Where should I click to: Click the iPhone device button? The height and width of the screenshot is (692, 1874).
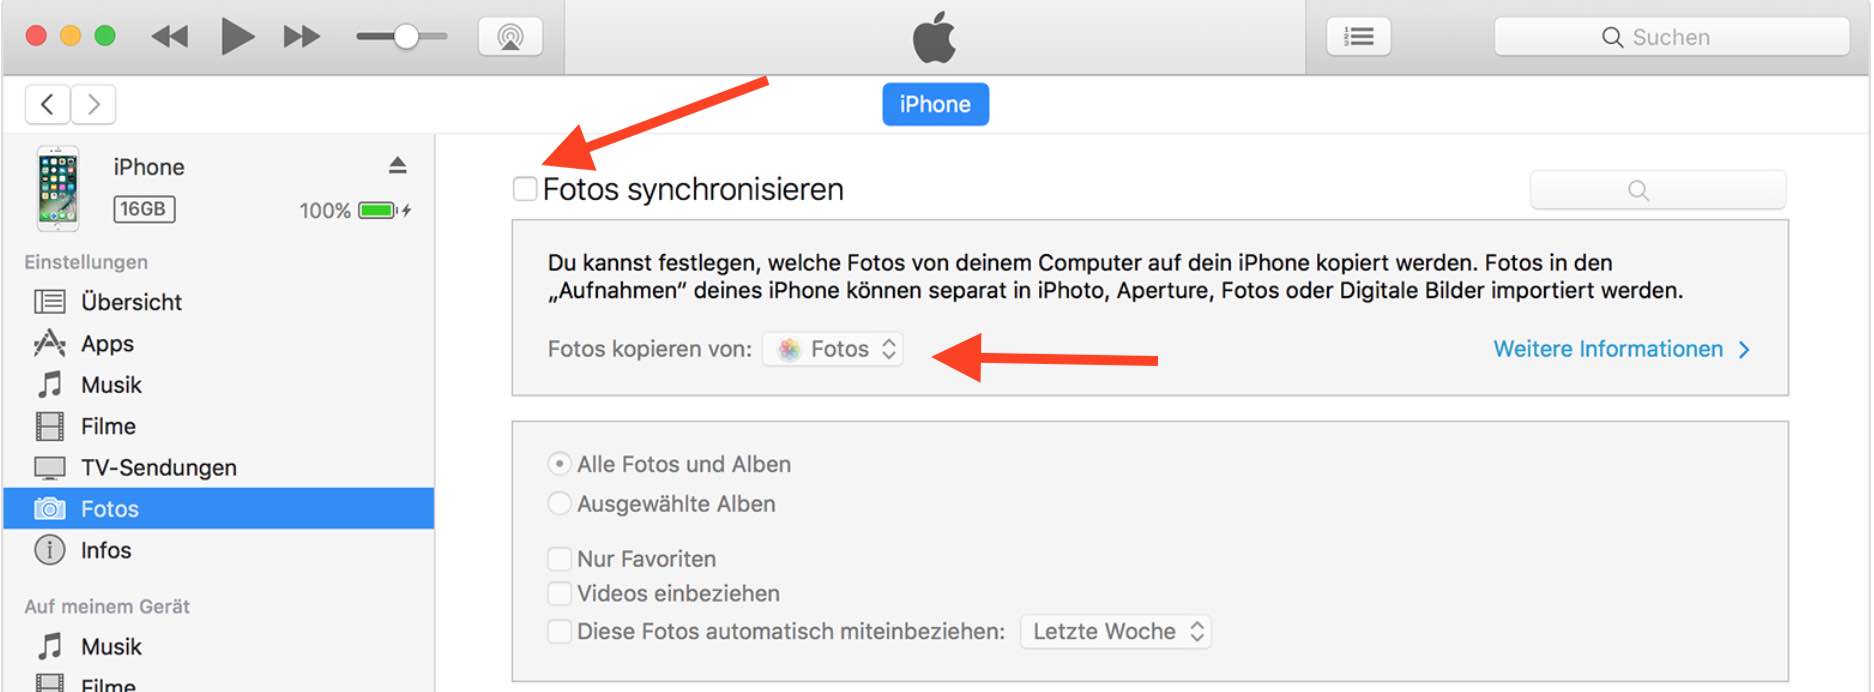pos(935,105)
